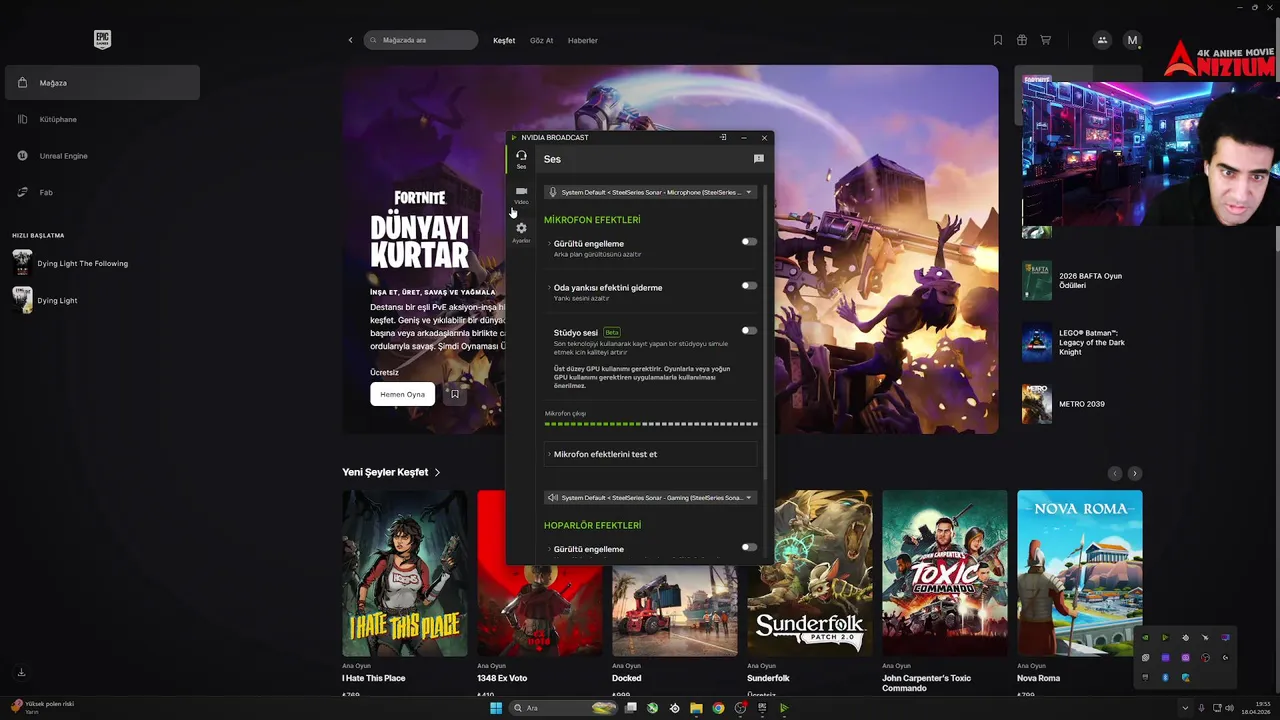1280x720 pixels.
Task: Click the taskbar Ara search box
Action: 563,708
